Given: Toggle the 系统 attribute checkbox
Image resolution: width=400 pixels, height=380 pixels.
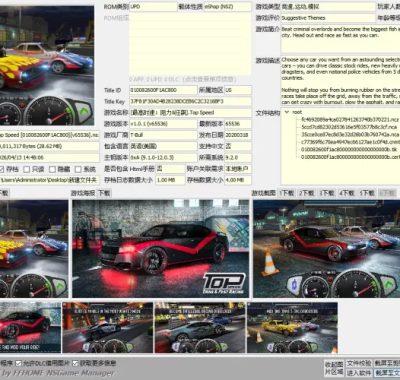Looking at the screenshot, I should coord(78,169).
